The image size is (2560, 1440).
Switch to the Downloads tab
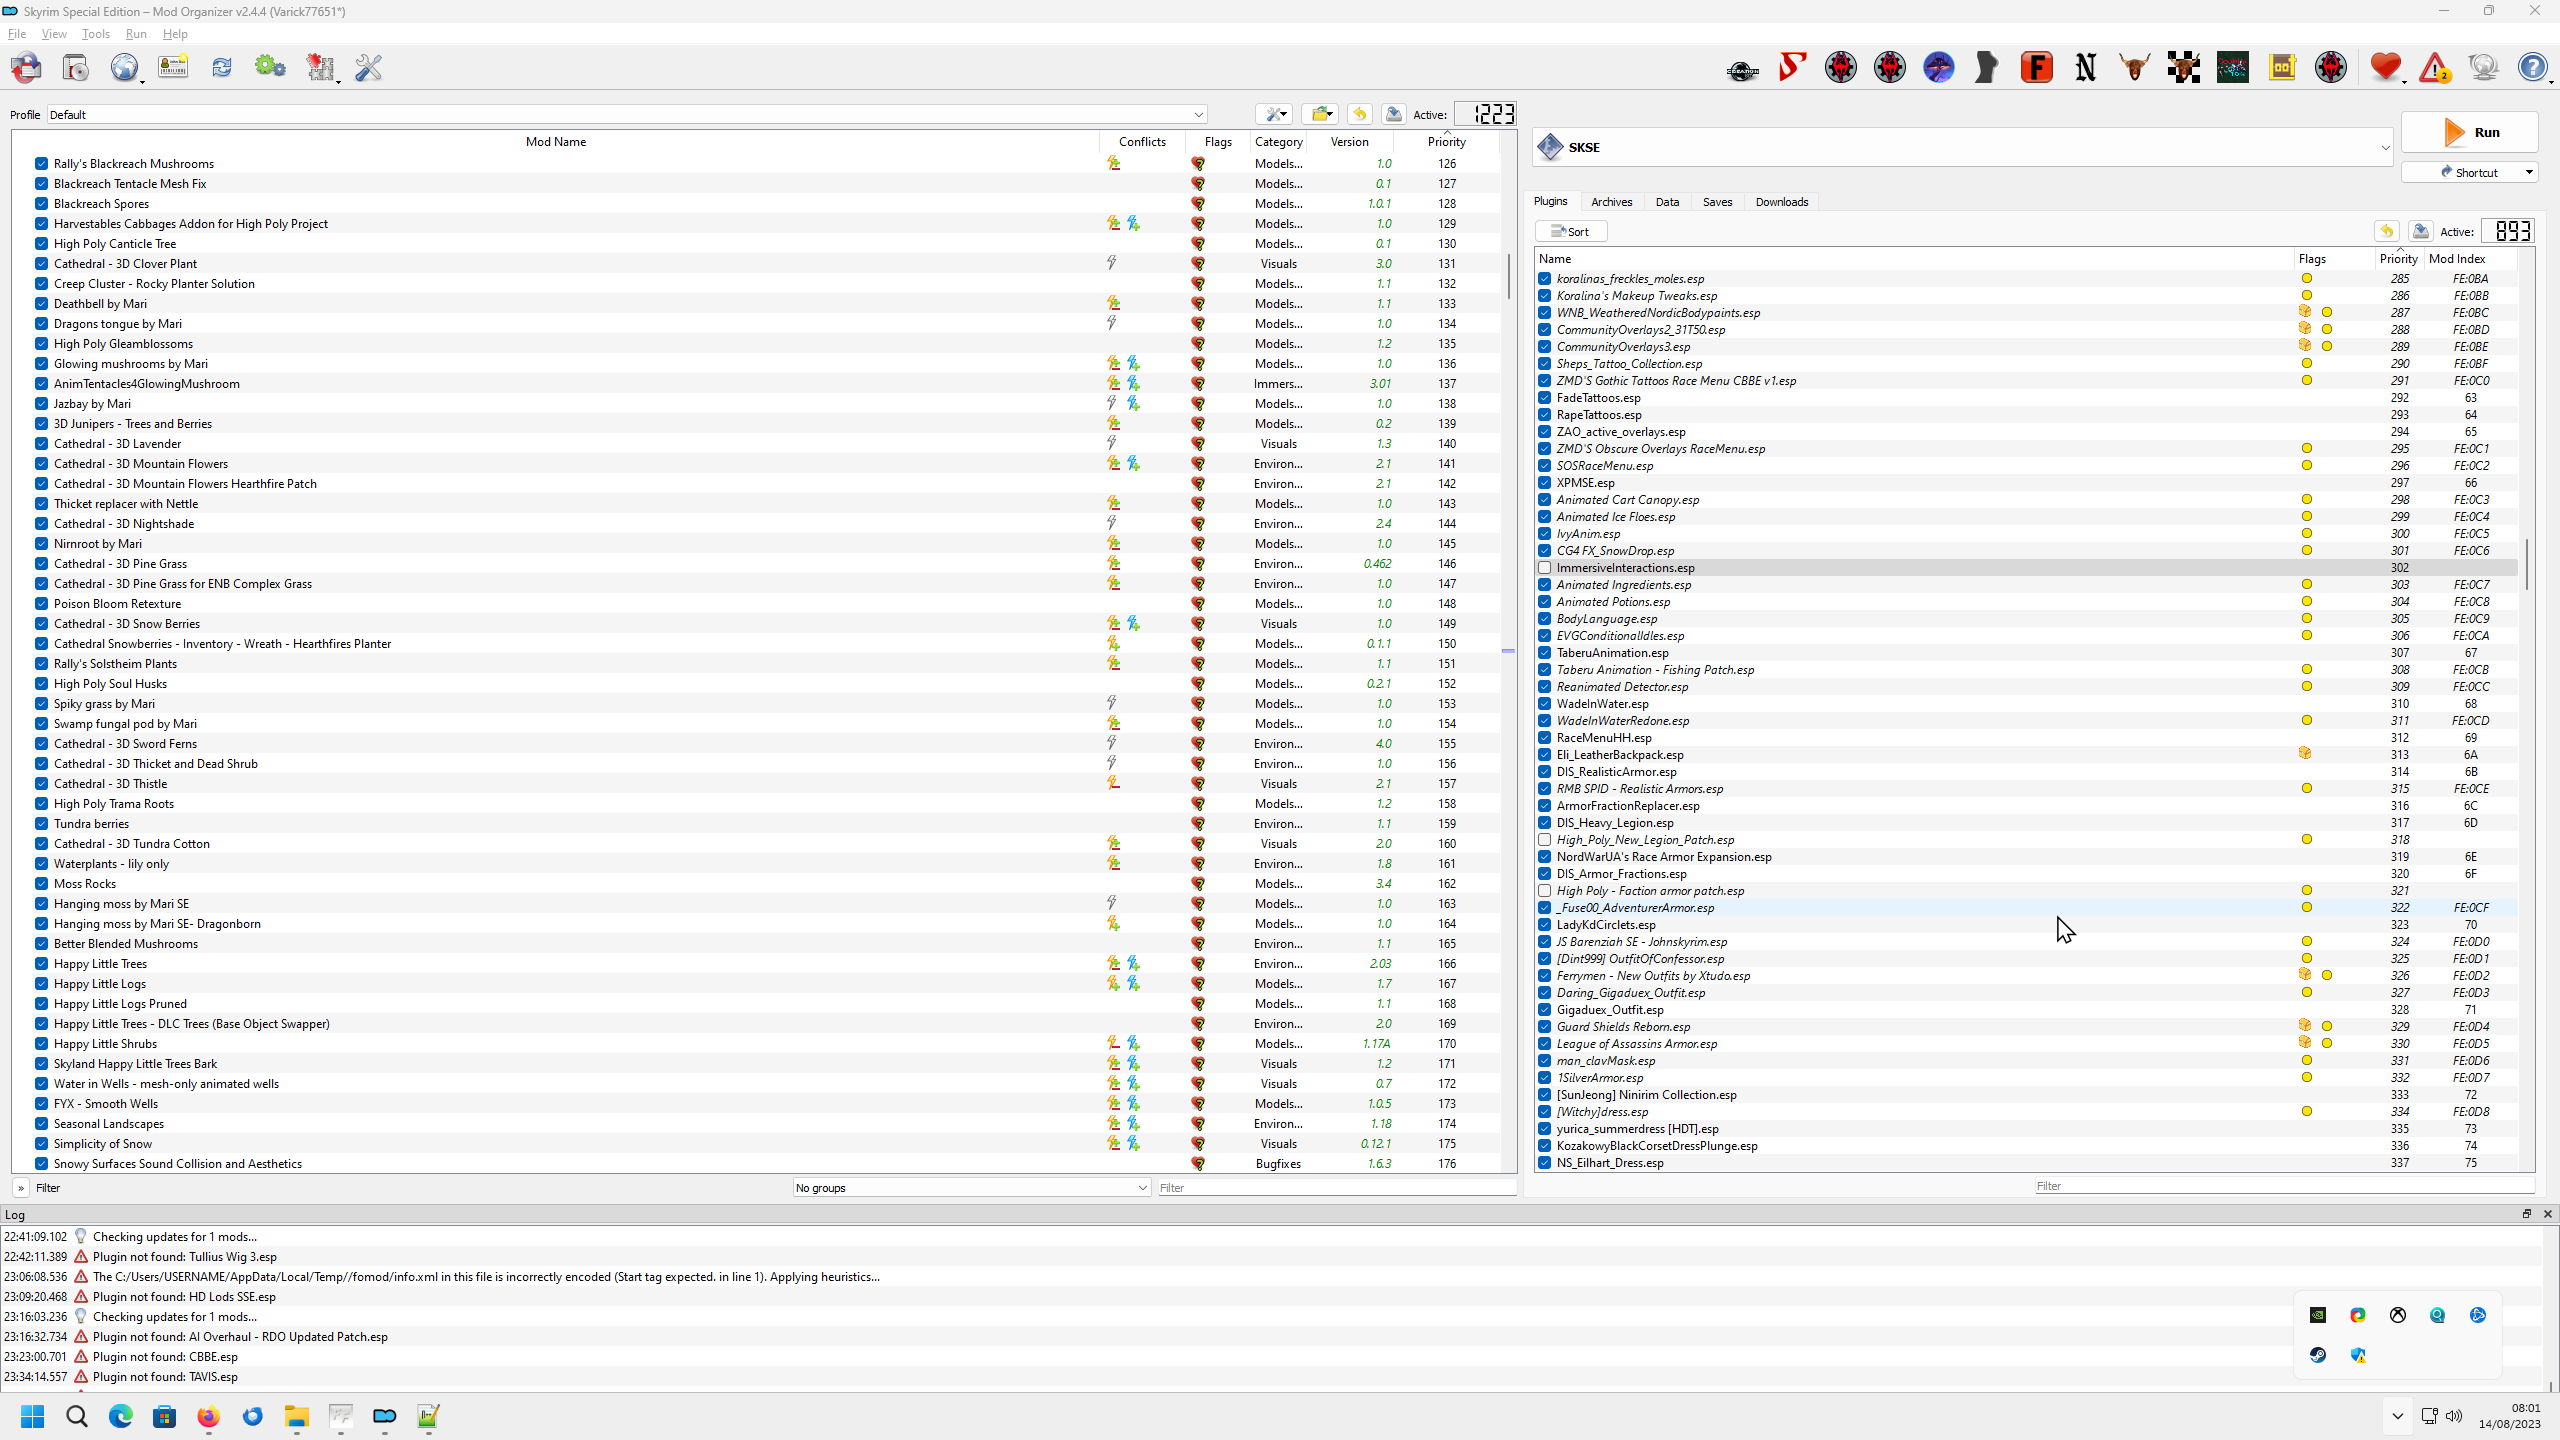point(1781,202)
